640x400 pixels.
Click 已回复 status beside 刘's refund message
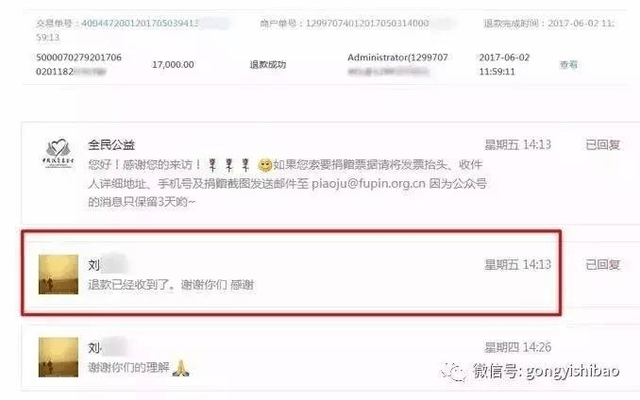[602, 264]
